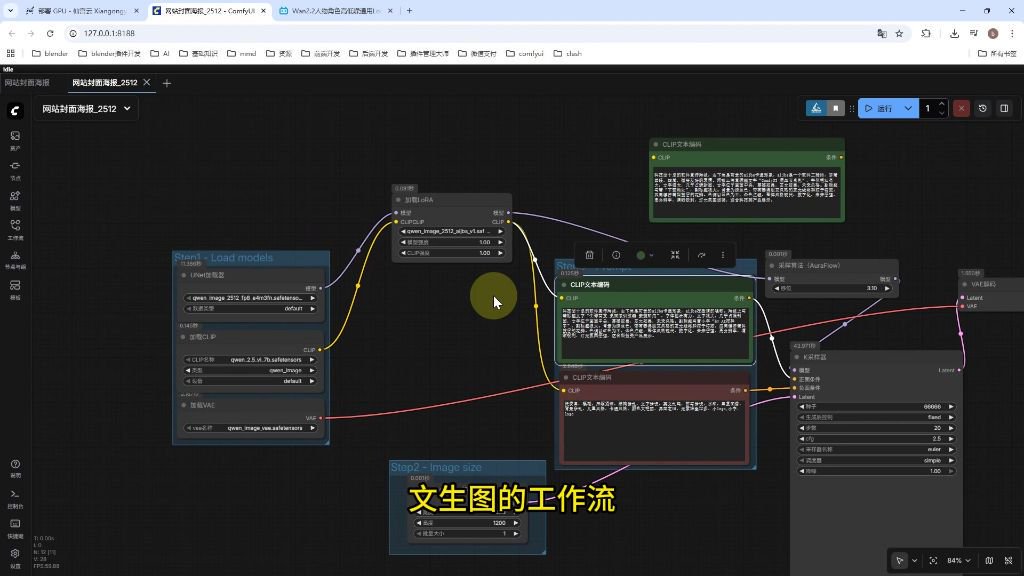This screenshot has width=1024, height=576.
Task: Click the fit view icon in canvas toolbar
Action: (933, 560)
